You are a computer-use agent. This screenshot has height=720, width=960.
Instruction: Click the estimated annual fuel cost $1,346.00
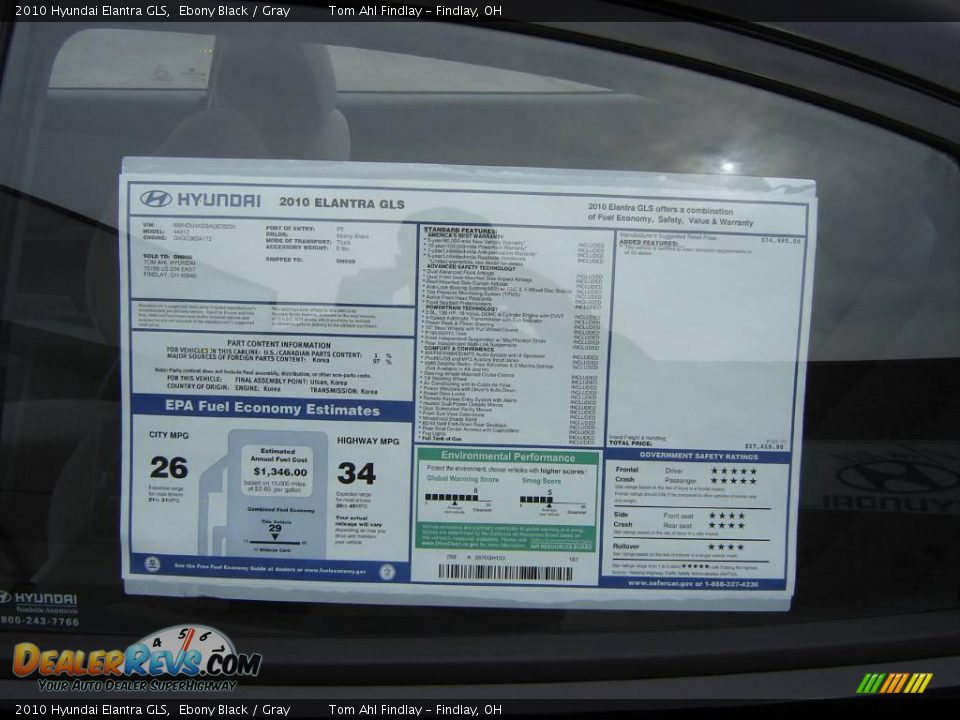(x=280, y=471)
